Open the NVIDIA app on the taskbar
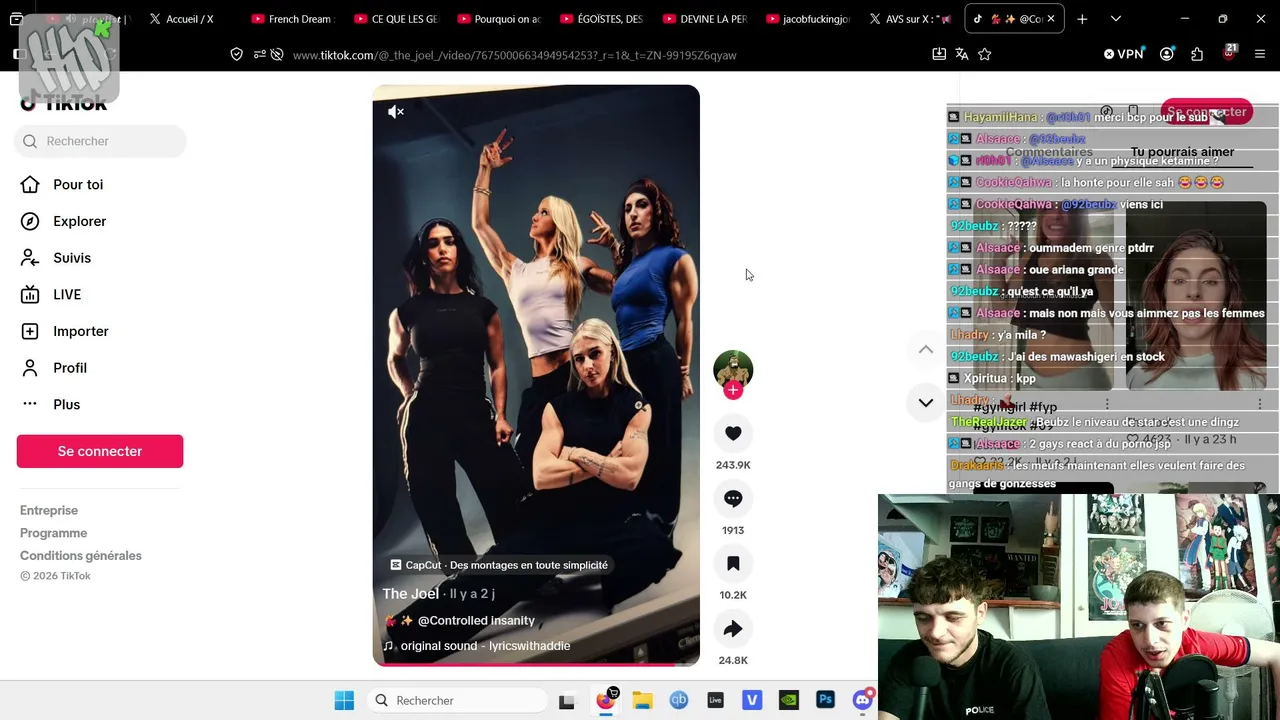Viewport: 1280px width, 720px height. point(789,701)
